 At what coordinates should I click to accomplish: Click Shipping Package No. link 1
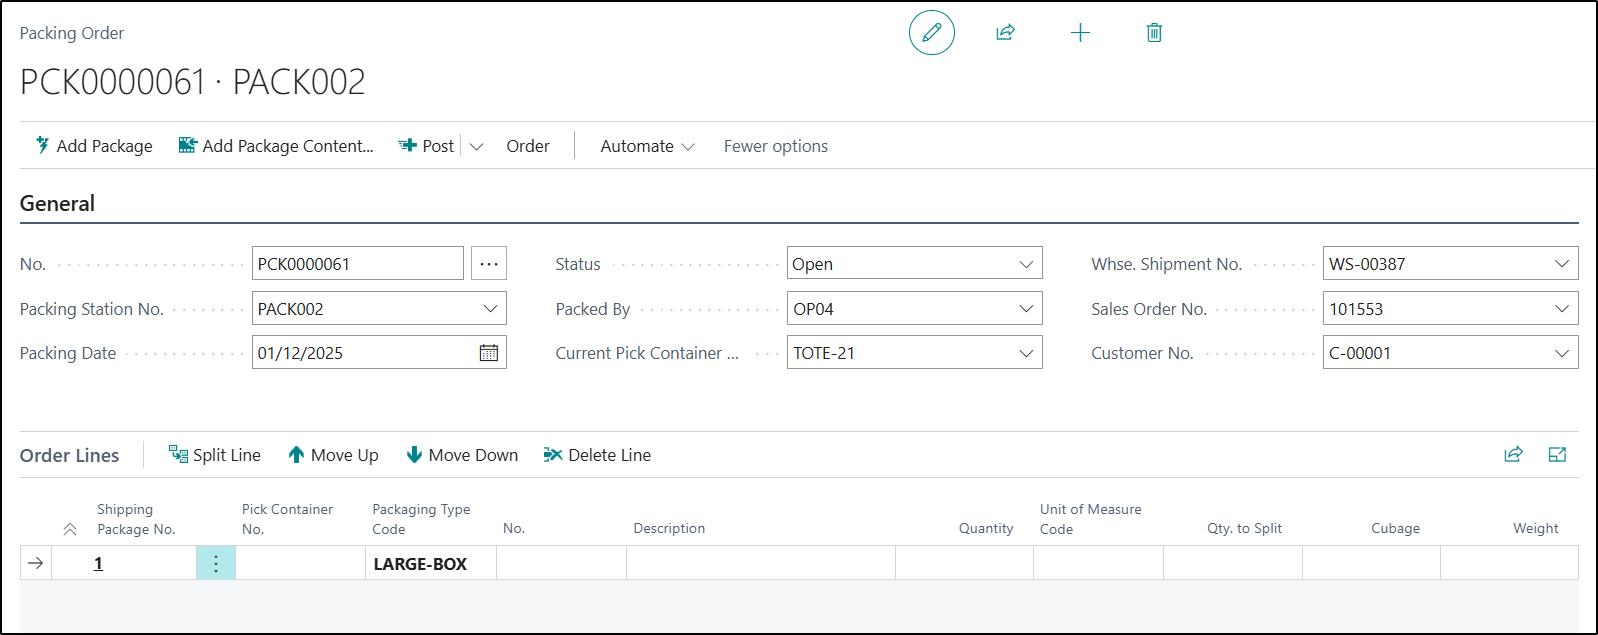tap(98, 564)
